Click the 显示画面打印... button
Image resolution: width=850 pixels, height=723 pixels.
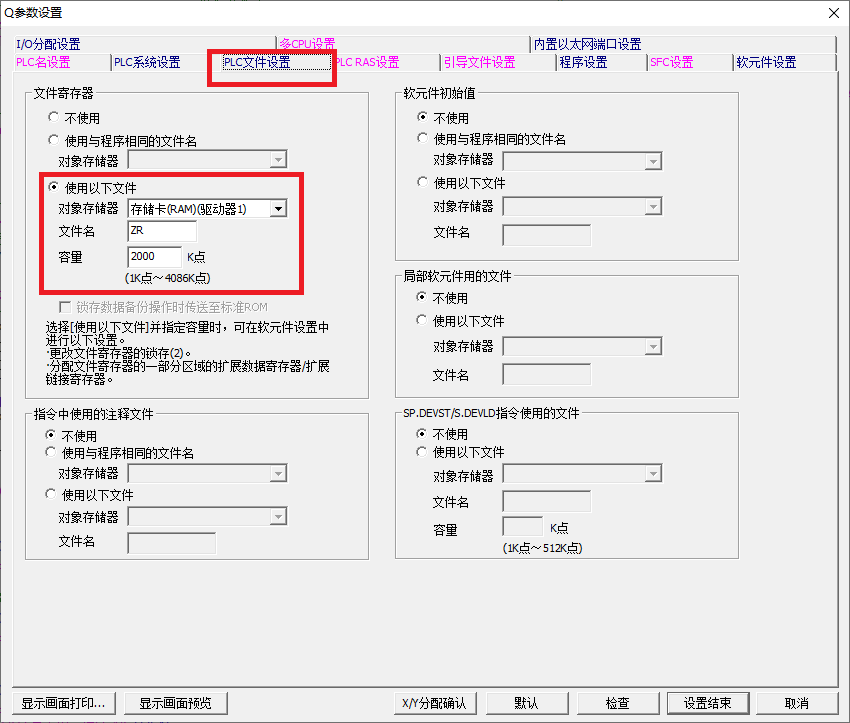63,703
